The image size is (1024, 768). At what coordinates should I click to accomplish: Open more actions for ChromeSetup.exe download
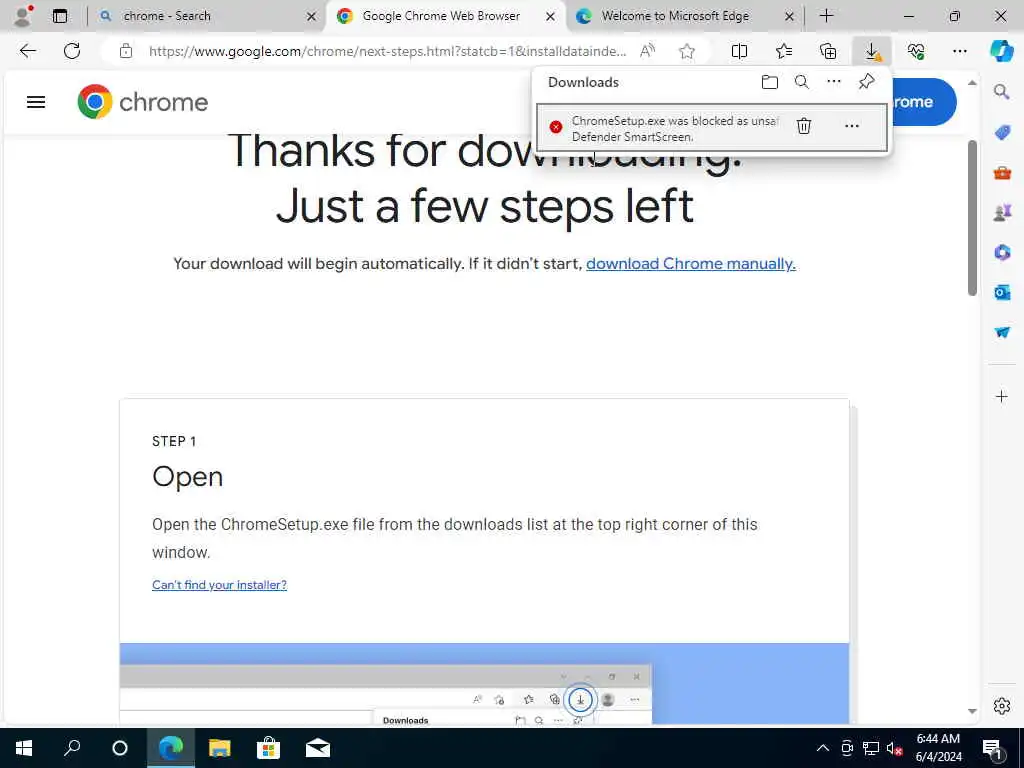[x=852, y=126]
